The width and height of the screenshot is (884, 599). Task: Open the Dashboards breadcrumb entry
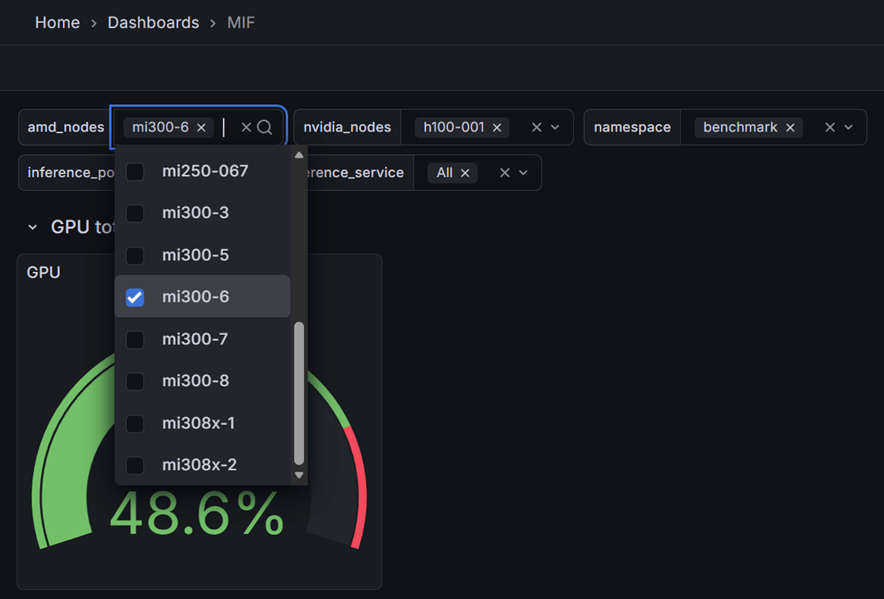[153, 22]
